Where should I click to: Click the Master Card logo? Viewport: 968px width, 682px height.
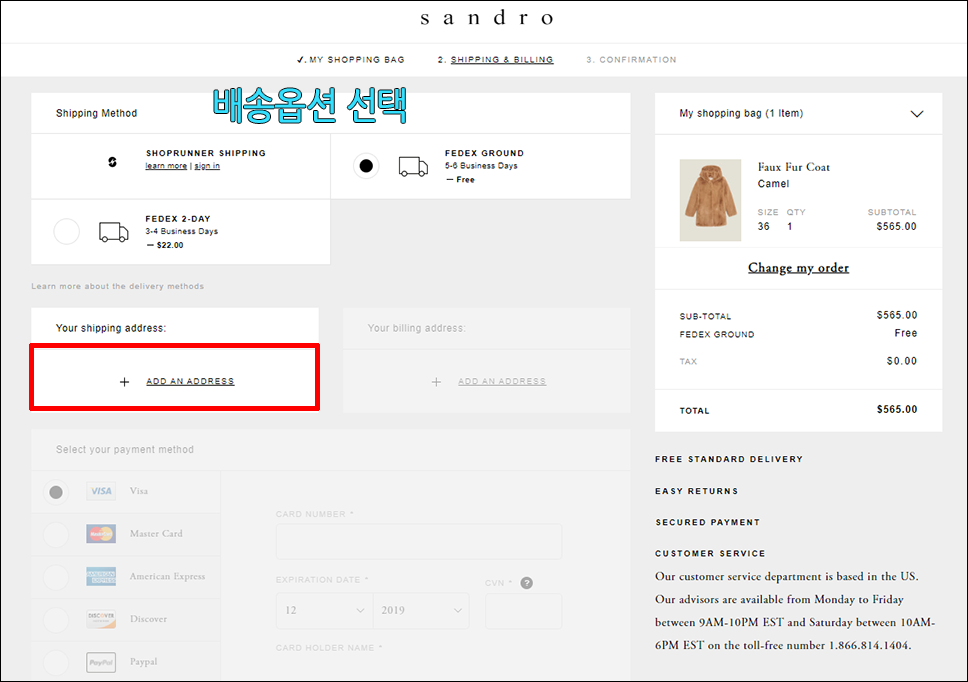coord(101,534)
